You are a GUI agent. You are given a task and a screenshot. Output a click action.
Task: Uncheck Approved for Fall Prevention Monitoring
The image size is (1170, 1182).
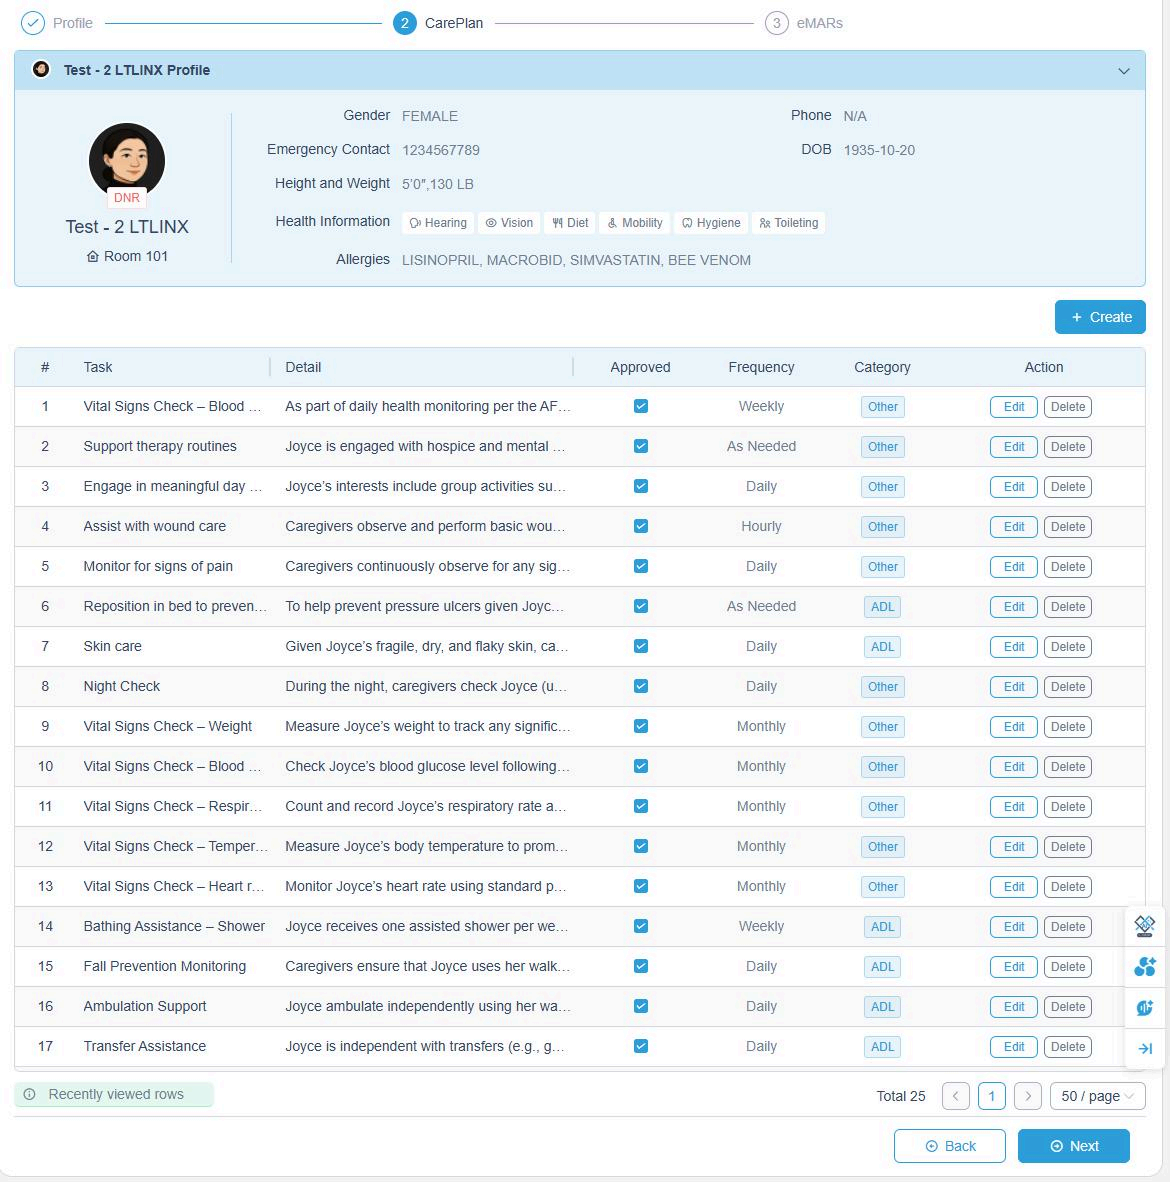tap(641, 966)
